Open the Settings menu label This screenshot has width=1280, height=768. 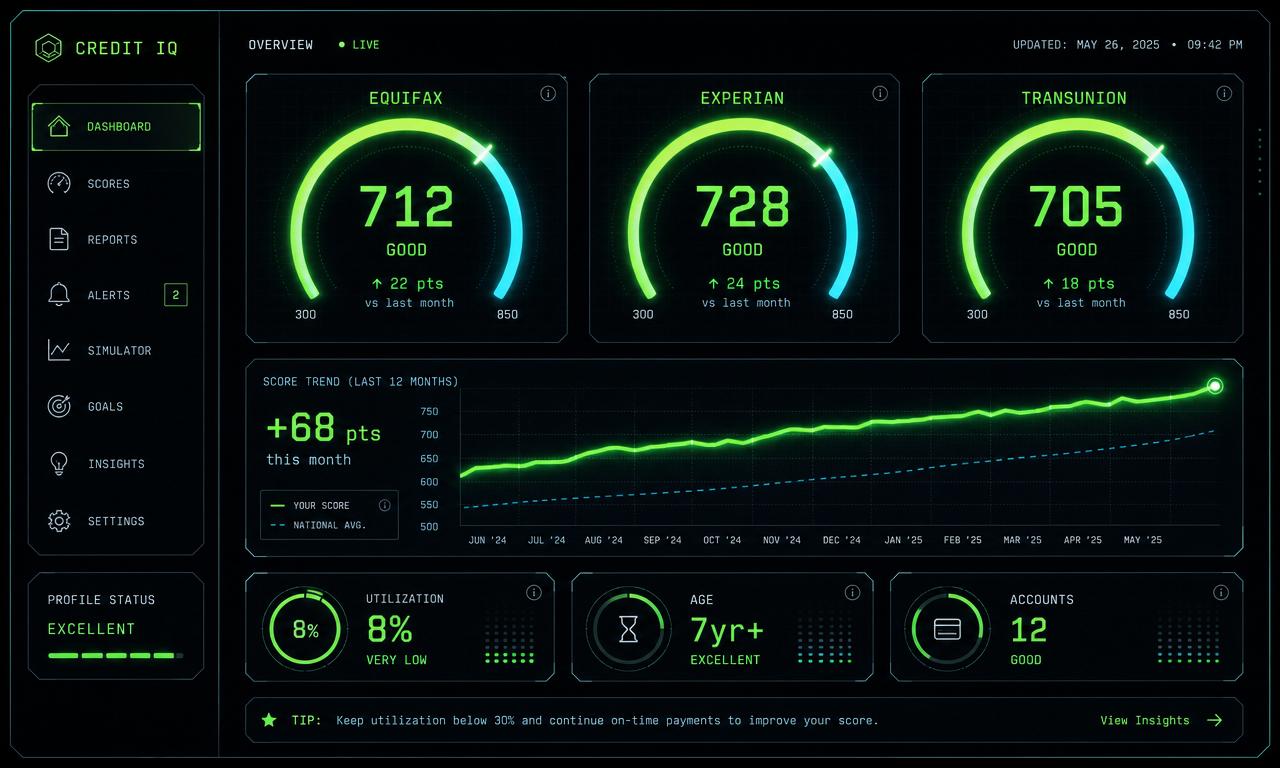point(116,521)
